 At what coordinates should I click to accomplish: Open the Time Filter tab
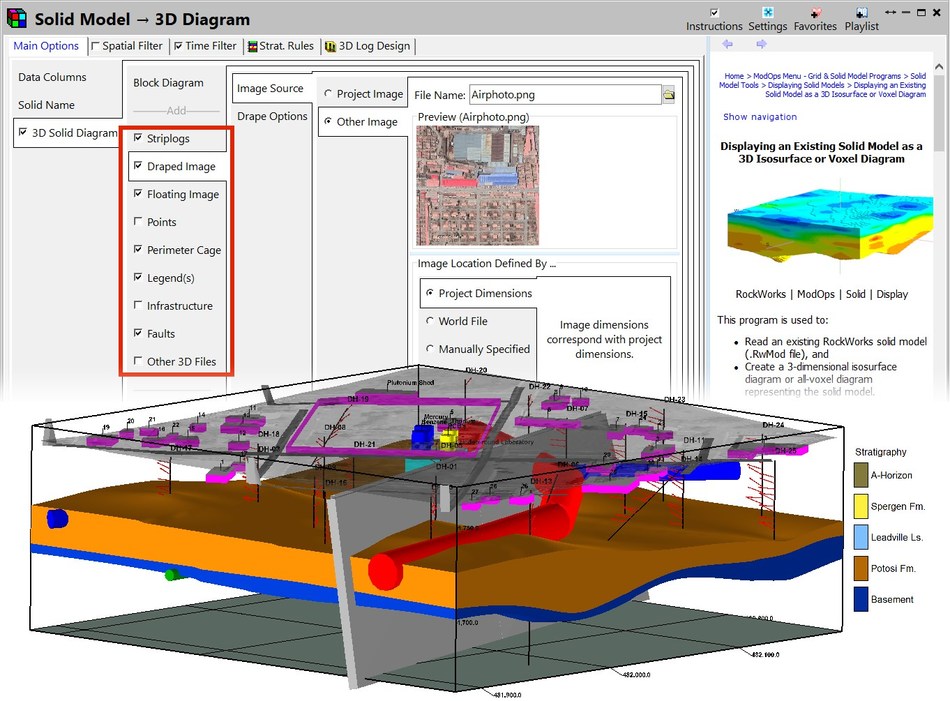[x=208, y=46]
